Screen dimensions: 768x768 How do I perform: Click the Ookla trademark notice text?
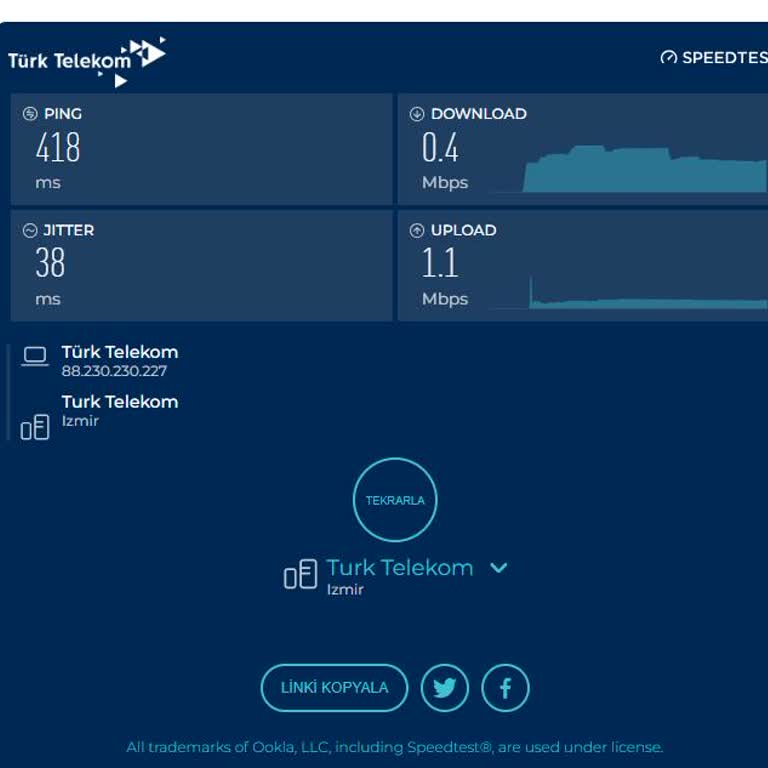(395, 747)
